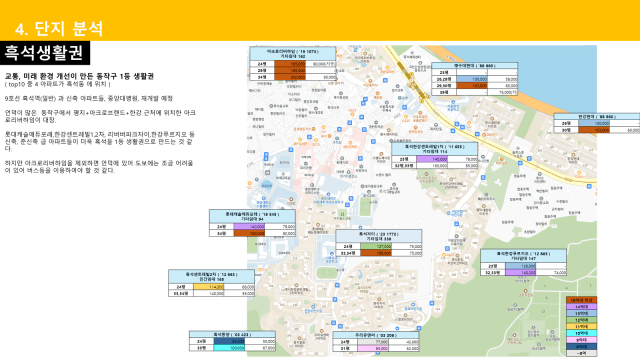Select the '4. 단지 분석' slide heading
This screenshot has height=360, width=640.
click(59, 29)
